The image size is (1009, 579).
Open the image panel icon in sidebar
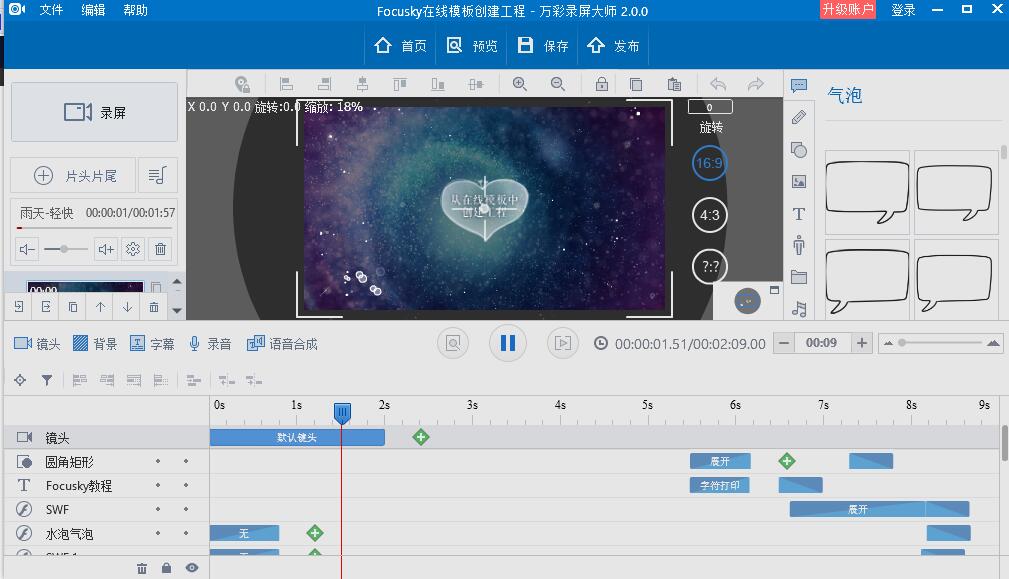pyautogui.click(x=798, y=182)
